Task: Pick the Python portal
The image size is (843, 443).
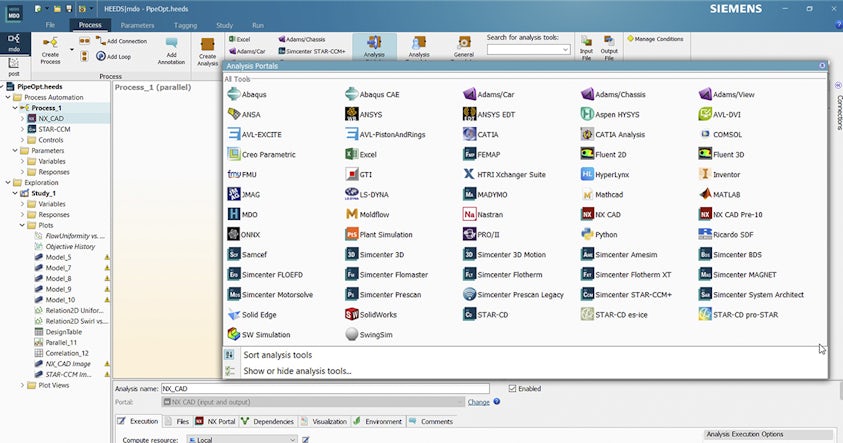Action: click(599, 234)
